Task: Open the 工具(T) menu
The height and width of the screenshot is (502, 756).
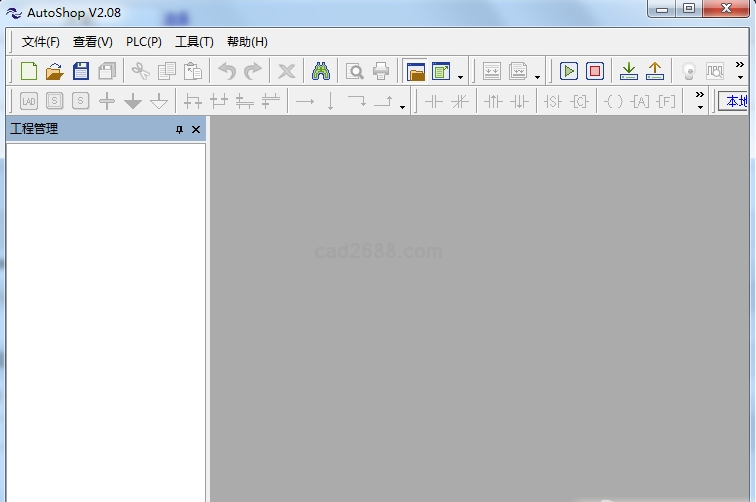Action: 194,42
